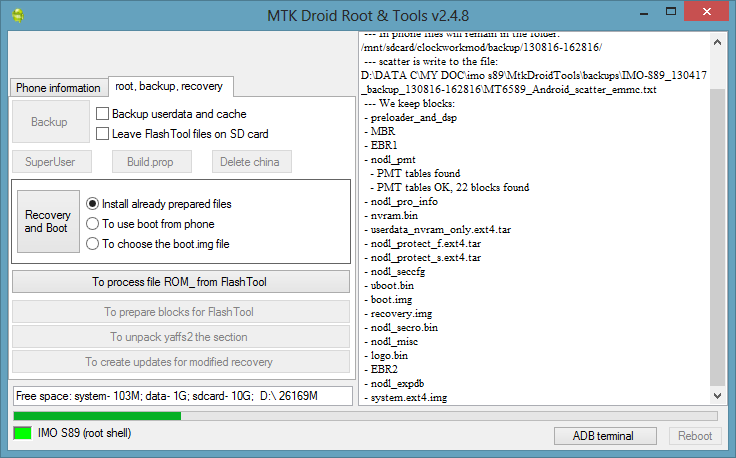Click the preloader_and_dsp log line
Image resolution: width=736 pixels, height=458 pixels.
[410, 117]
